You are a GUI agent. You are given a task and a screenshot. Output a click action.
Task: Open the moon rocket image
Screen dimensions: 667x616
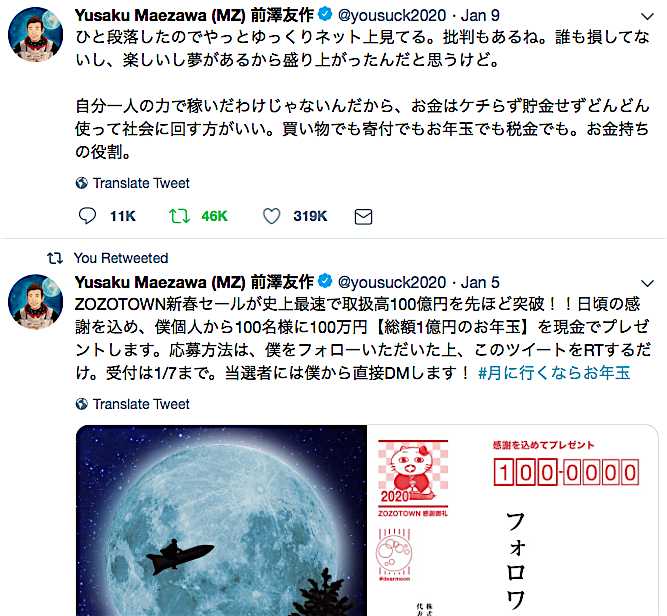(x=221, y=520)
